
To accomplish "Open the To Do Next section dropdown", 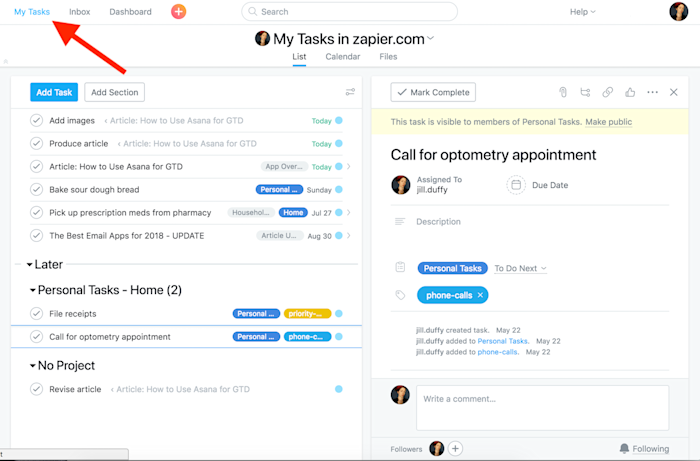I will click(x=520, y=268).
